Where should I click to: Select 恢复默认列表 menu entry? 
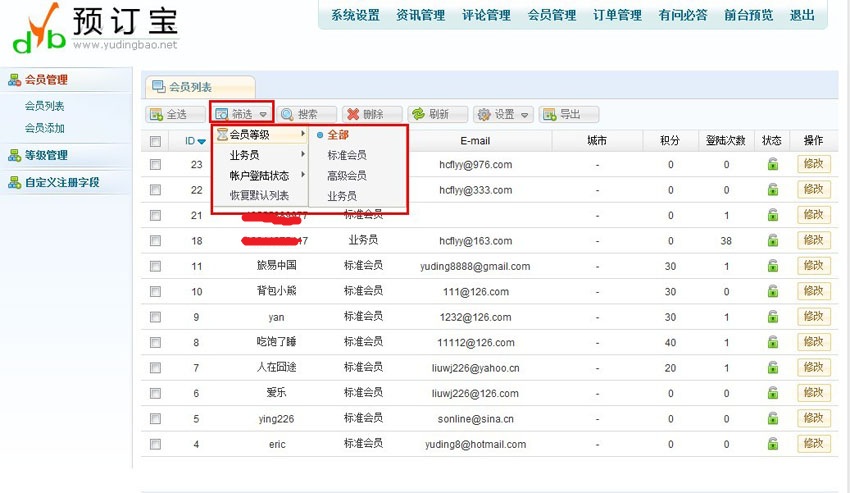click(259, 195)
